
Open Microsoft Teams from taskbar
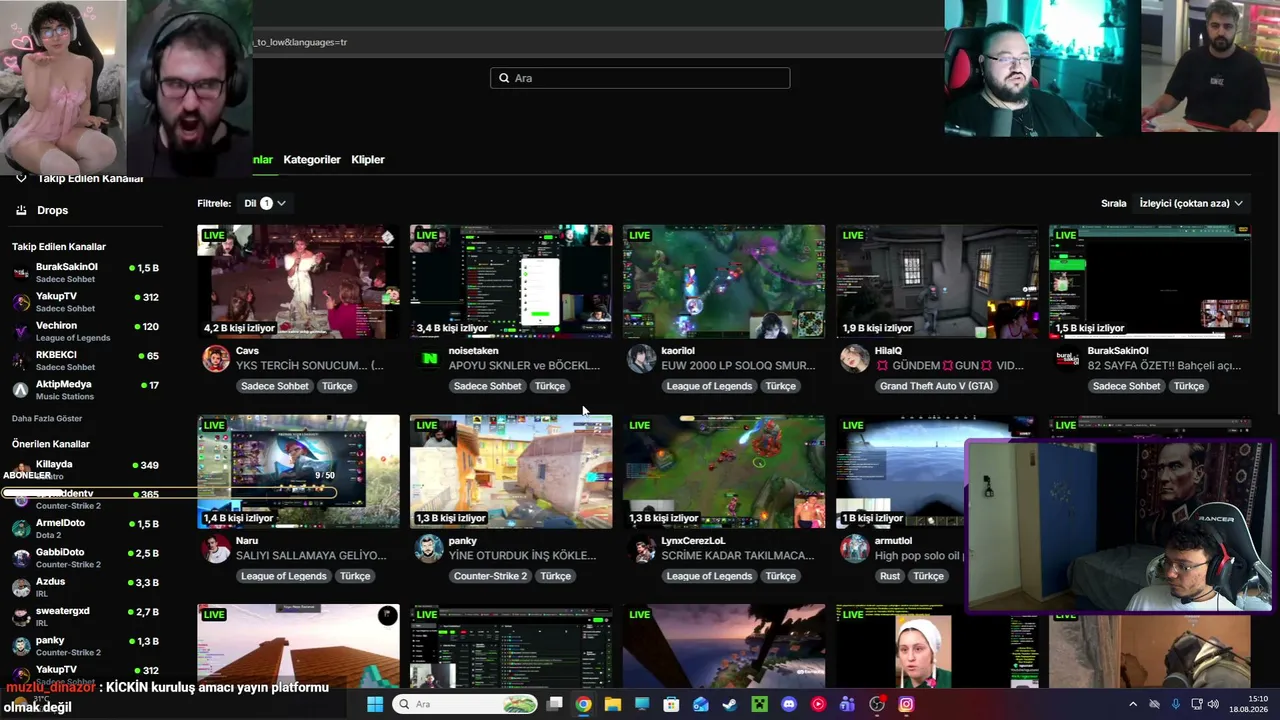click(847, 704)
